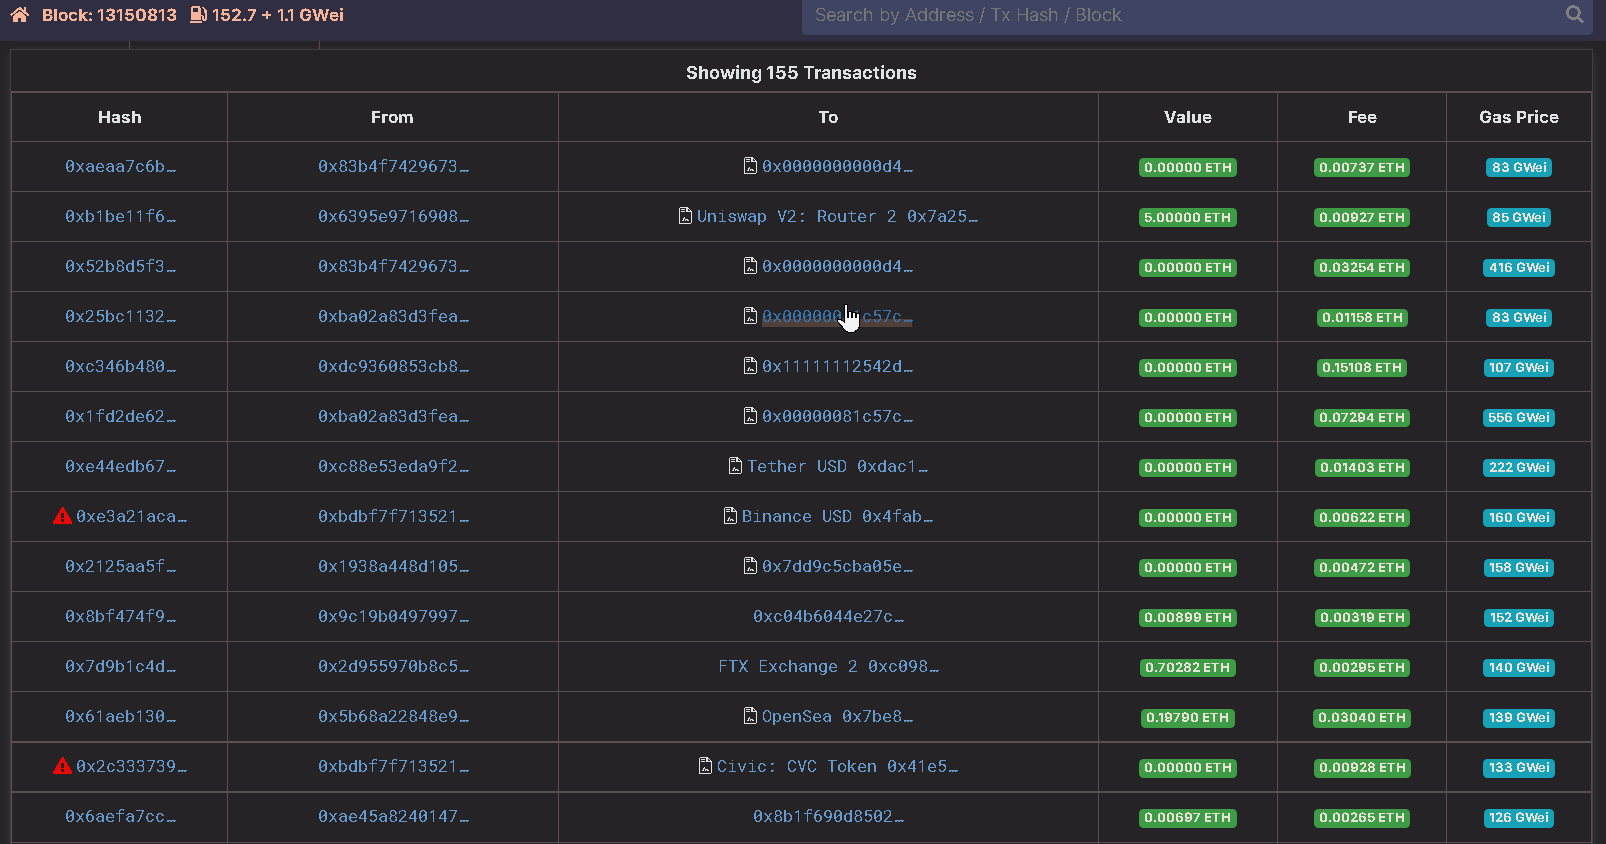The height and width of the screenshot is (844, 1606).
Task: Click the gas pump icon in the header
Action: coord(198,15)
